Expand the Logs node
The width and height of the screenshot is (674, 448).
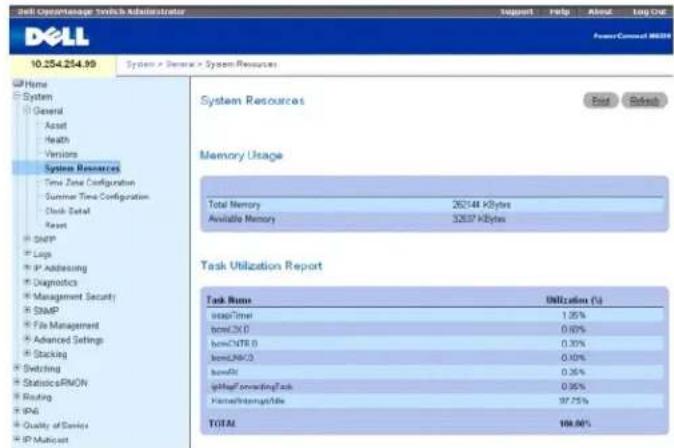pos(28,254)
